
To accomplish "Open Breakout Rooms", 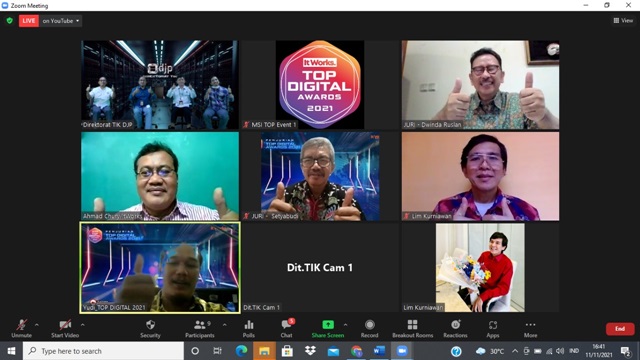I will pyautogui.click(x=412, y=329).
